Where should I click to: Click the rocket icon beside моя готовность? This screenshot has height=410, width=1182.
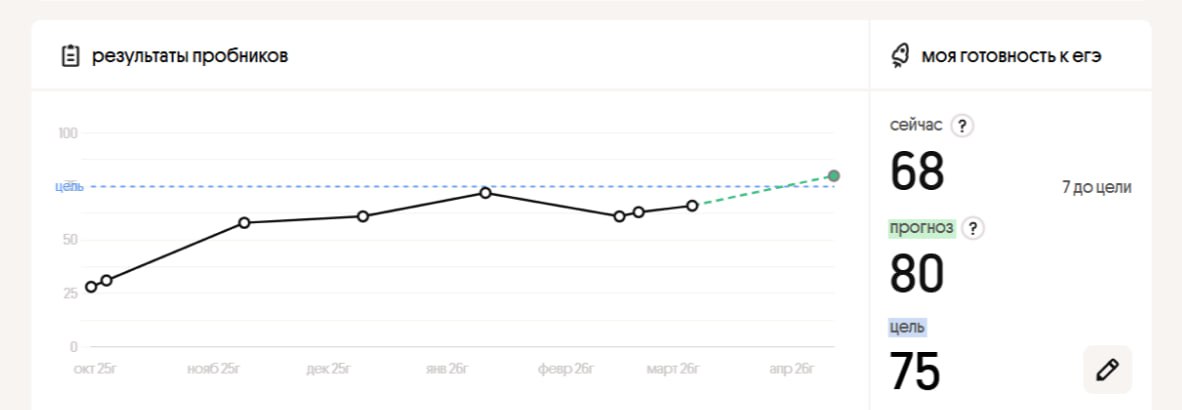(x=899, y=56)
